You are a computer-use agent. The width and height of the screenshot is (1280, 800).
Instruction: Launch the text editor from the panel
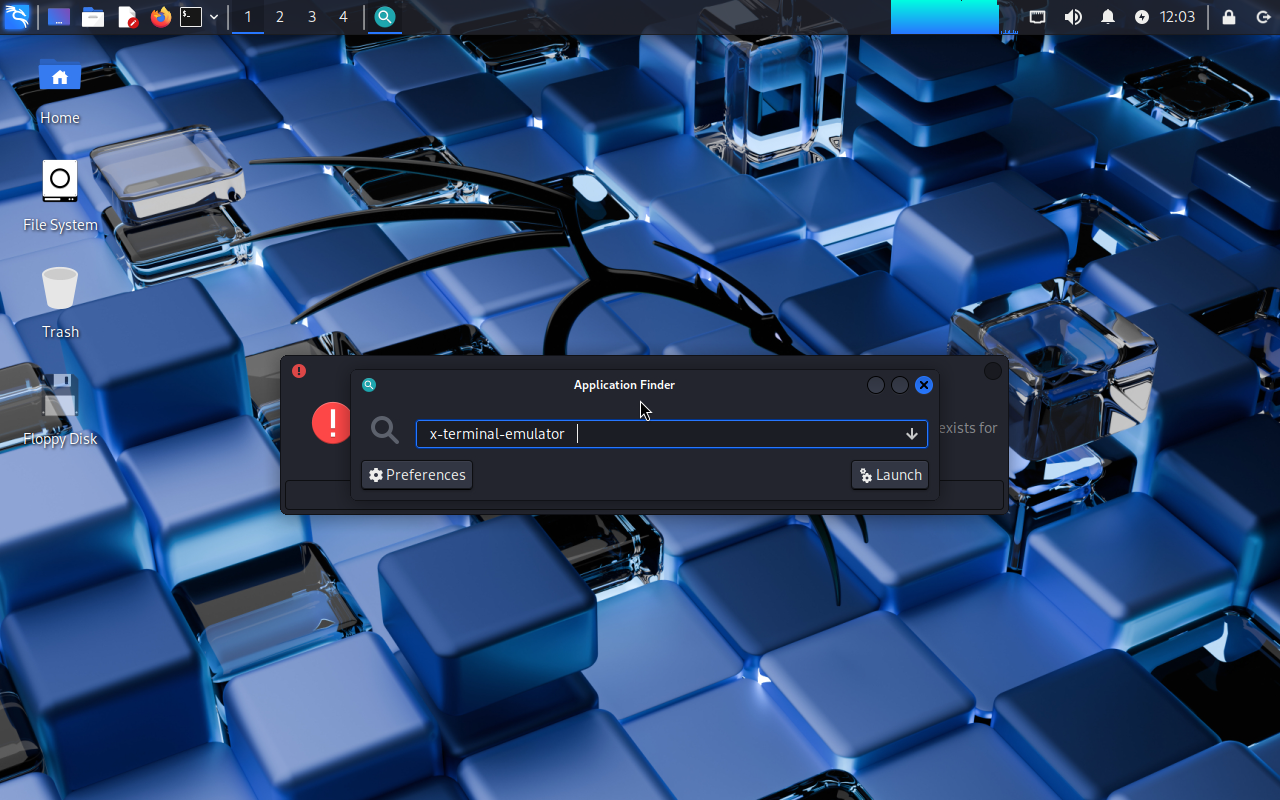coord(127,17)
